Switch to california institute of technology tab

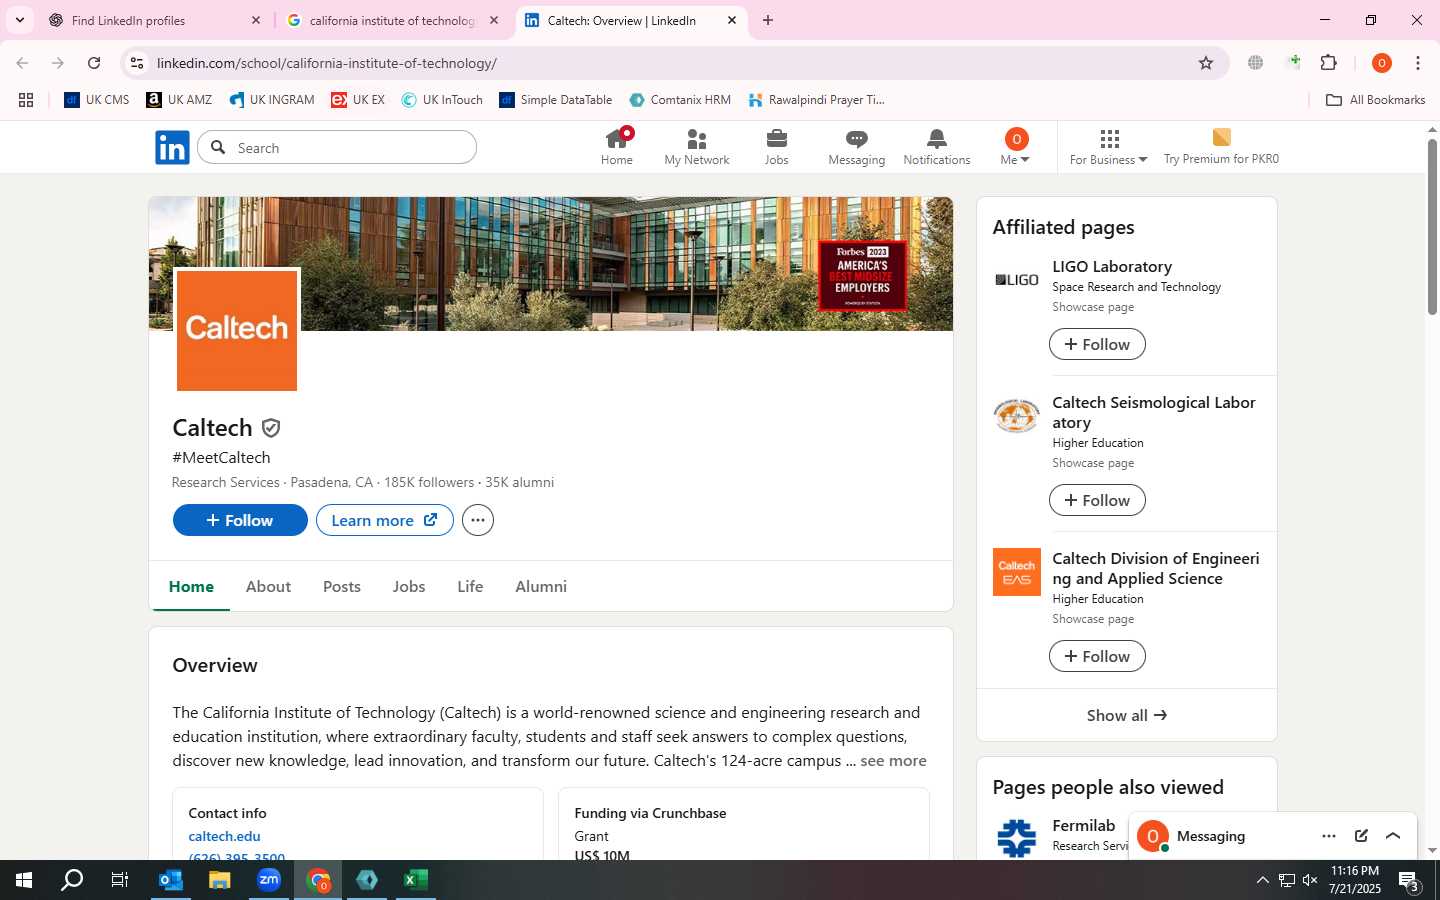tap(393, 20)
